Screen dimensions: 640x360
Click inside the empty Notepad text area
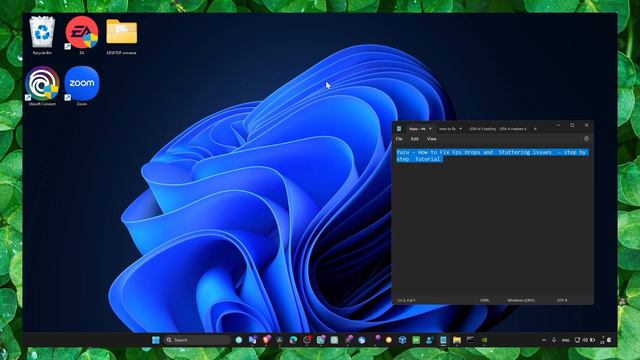pyautogui.click(x=492, y=229)
